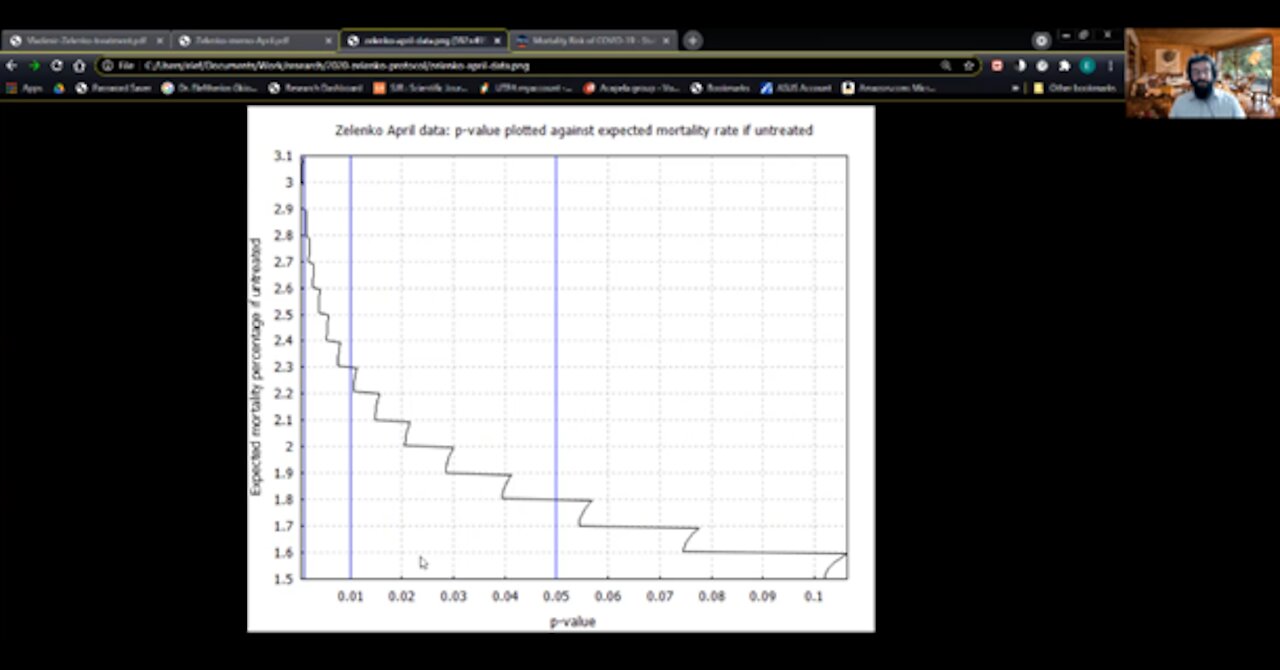1280x670 pixels.
Task: Close the Zelenko-memo-April.pdf tab
Action: (x=328, y=41)
